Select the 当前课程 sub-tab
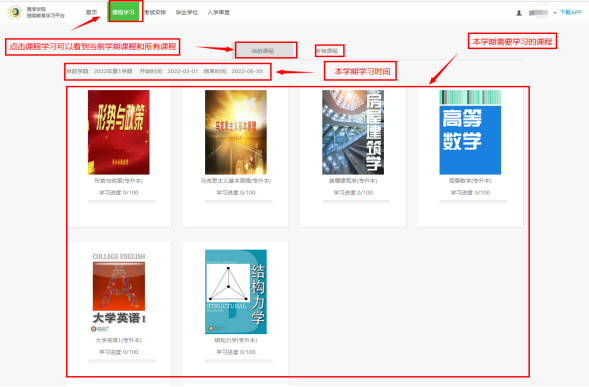 (x=263, y=50)
